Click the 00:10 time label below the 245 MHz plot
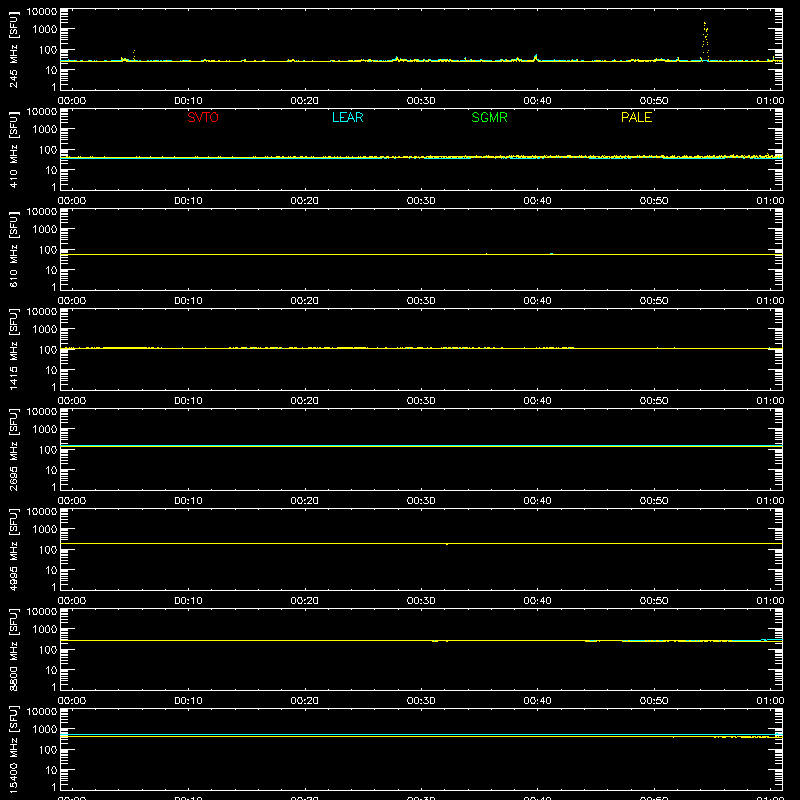 point(188,101)
